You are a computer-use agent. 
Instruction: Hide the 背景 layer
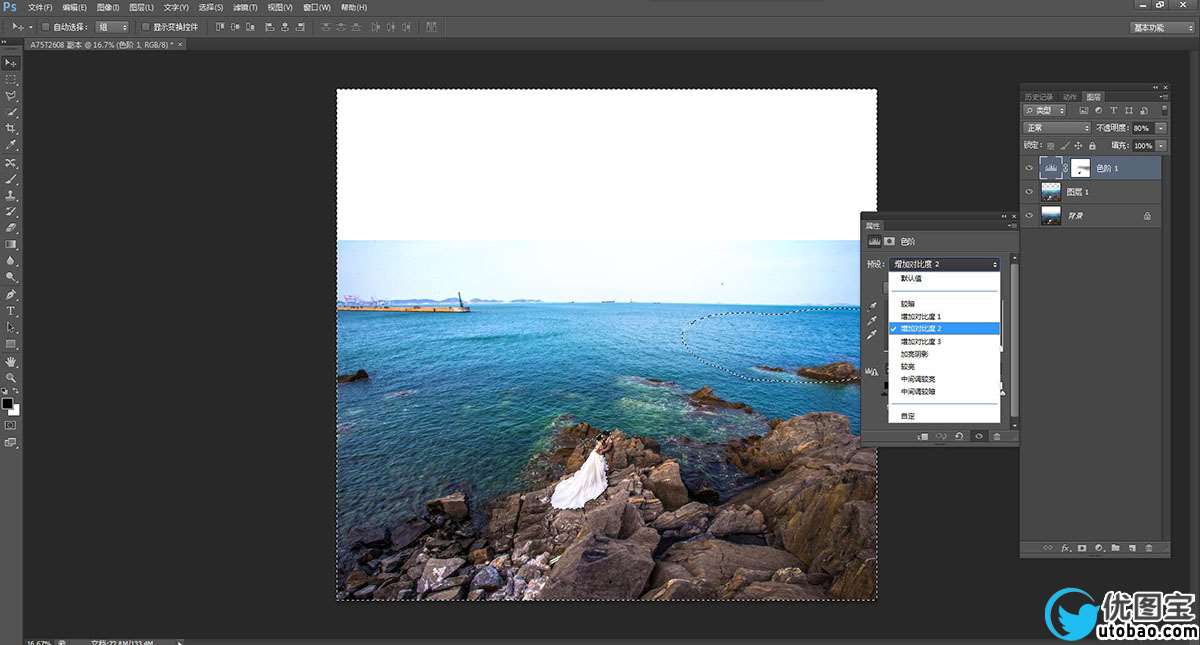(1029, 215)
